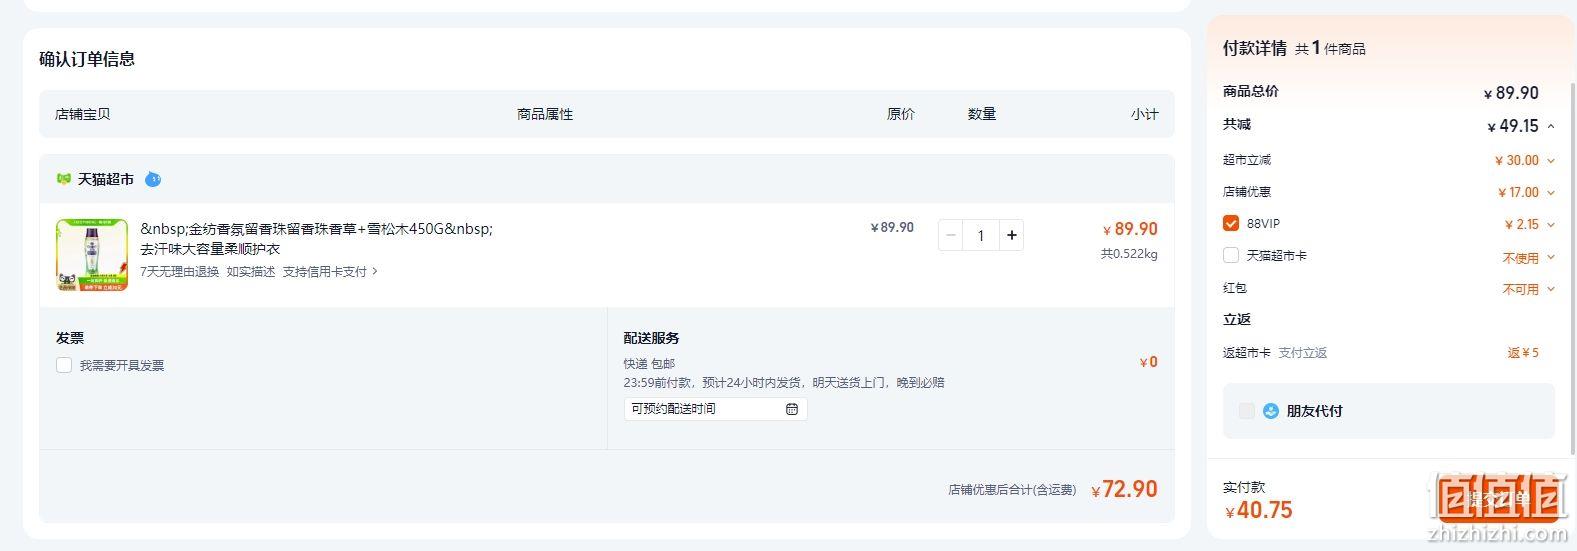Click the 配送服务 section heading
The image size is (1577, 551).
coord(652,338)
